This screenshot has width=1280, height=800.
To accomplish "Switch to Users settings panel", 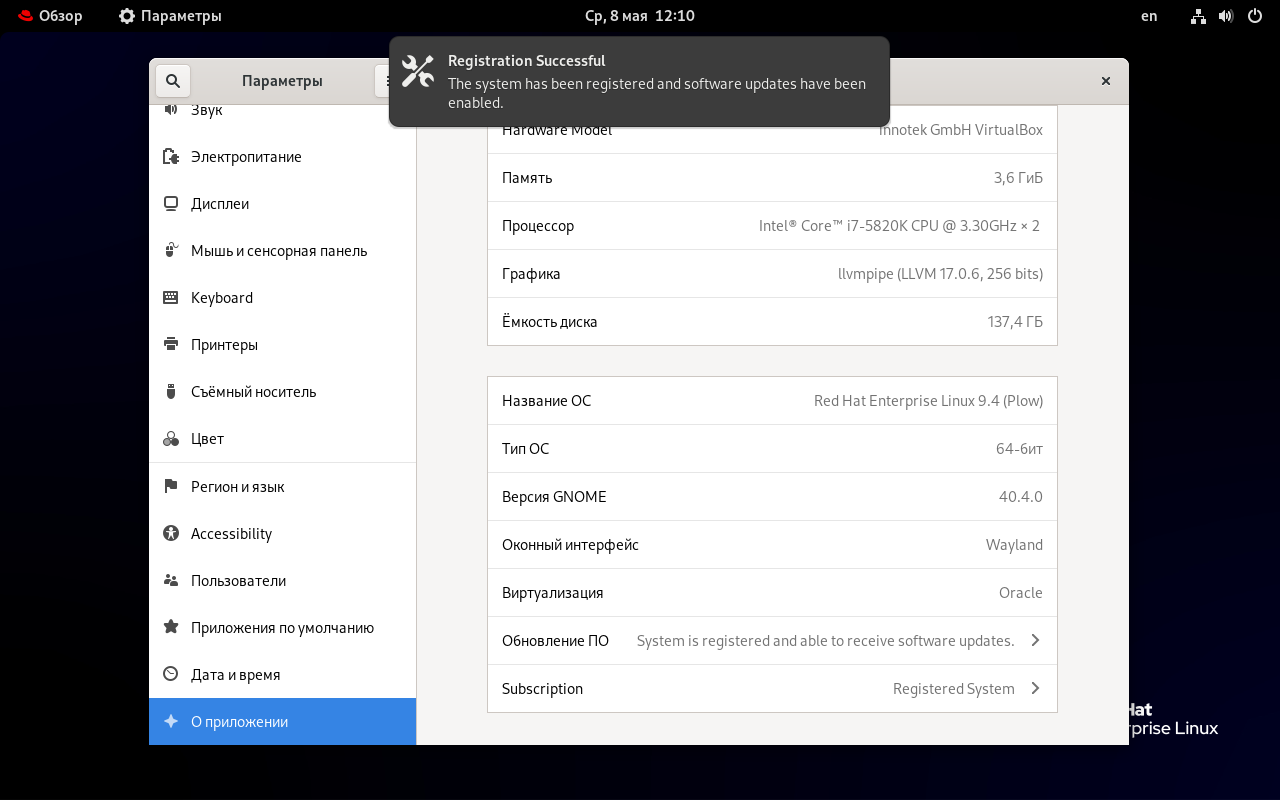I will pos(238,581).
